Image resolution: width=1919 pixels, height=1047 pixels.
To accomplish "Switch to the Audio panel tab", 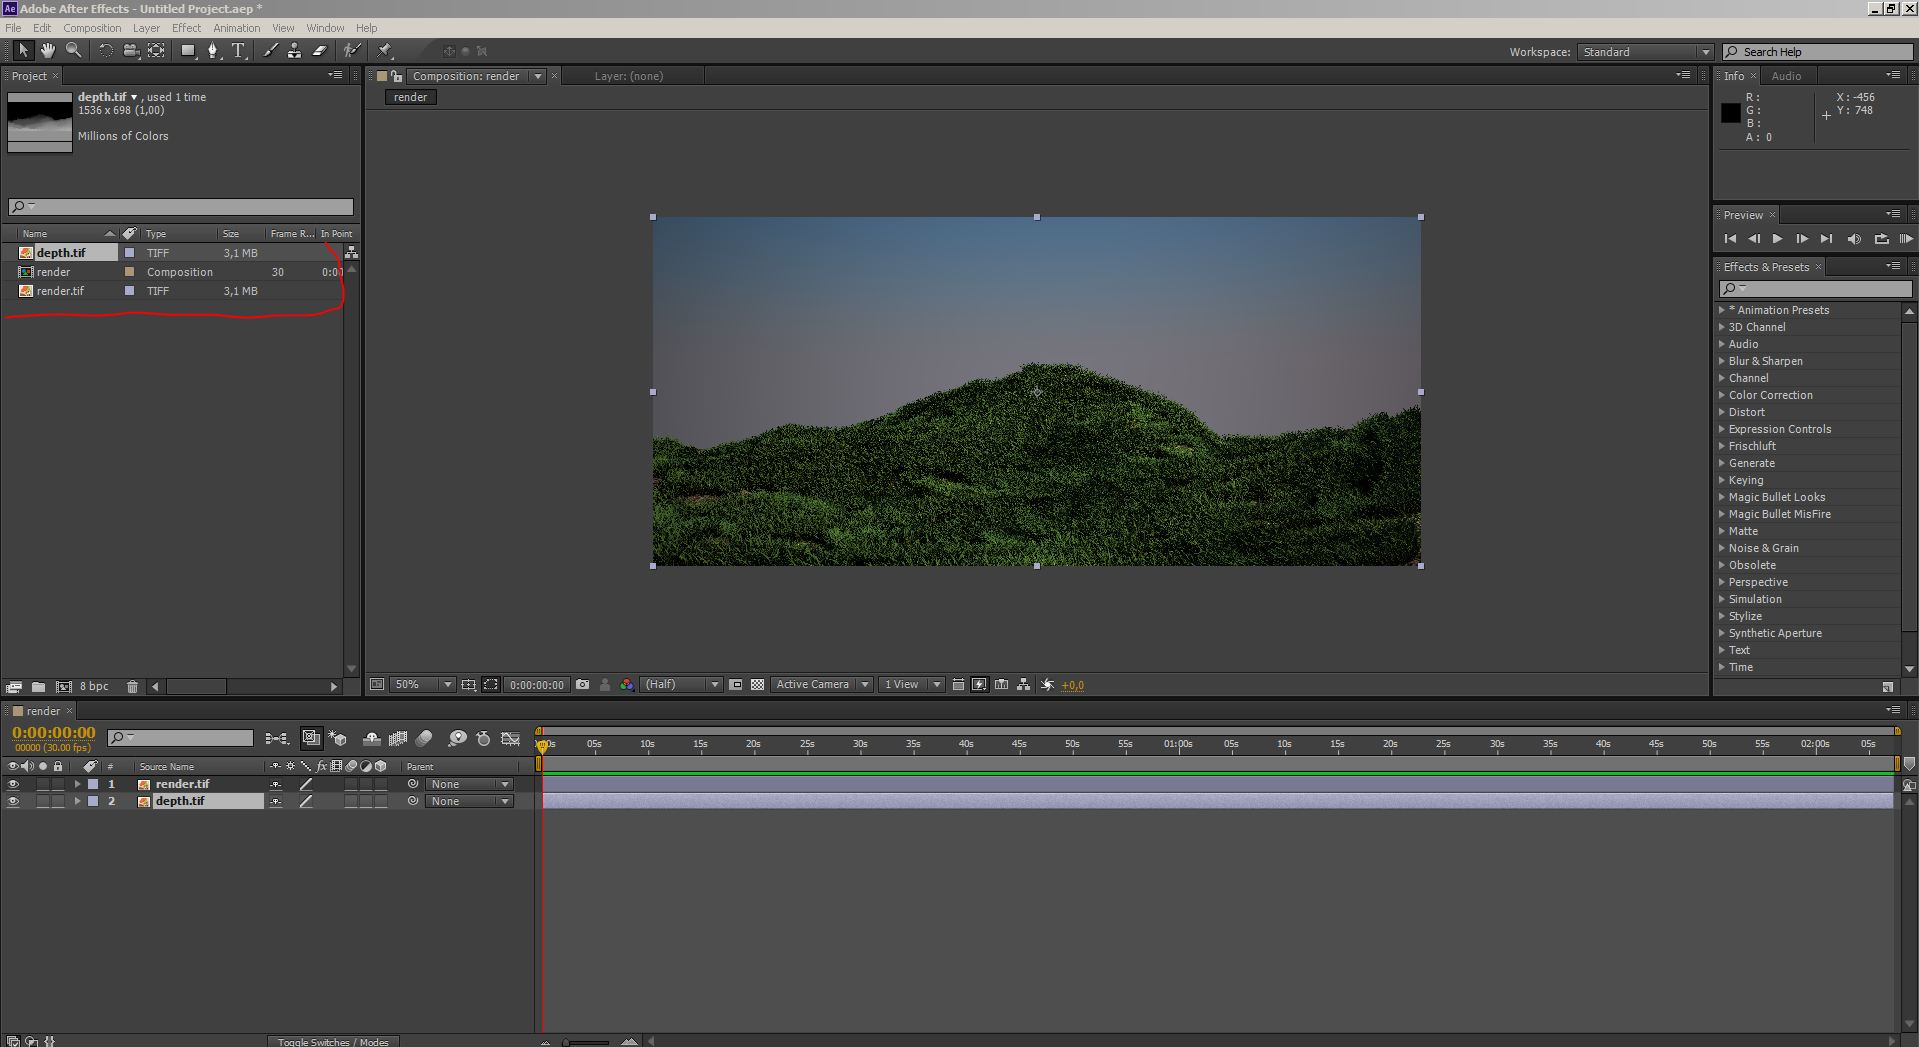I will click(x=1786, y=76).
